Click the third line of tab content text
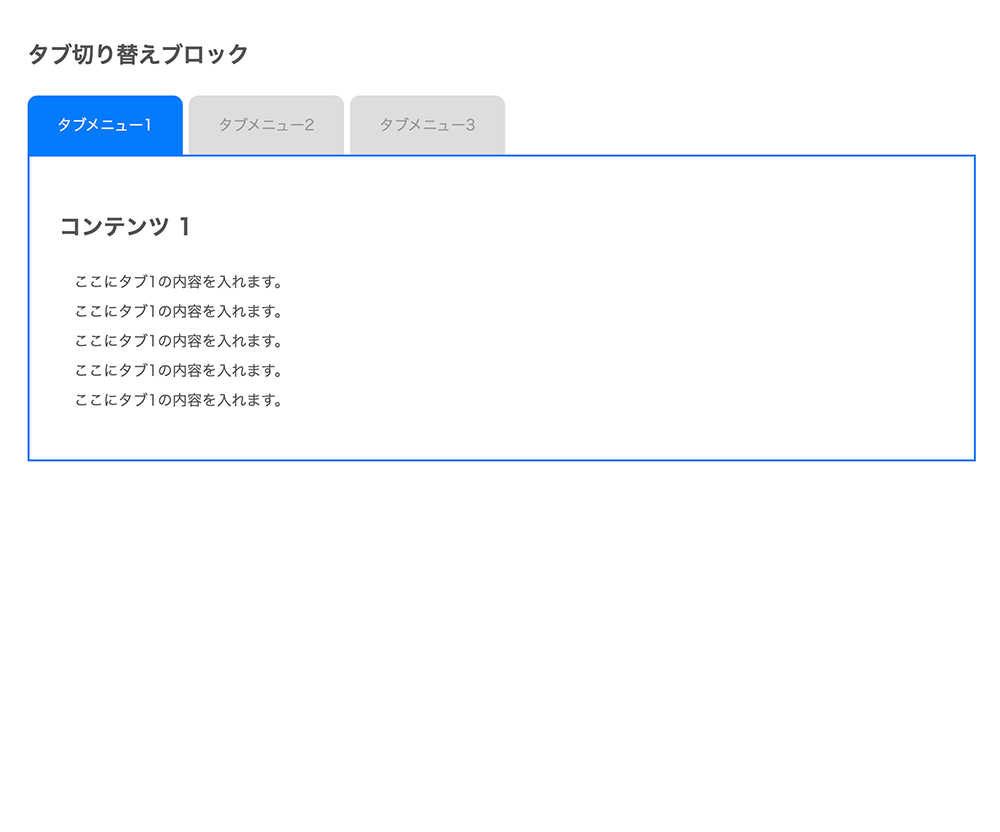Viewport: 1000px width, 832px height. click(x=179, y=341)
